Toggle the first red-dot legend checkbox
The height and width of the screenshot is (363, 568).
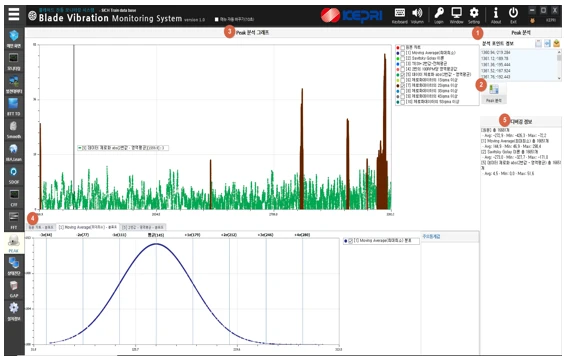402,47
